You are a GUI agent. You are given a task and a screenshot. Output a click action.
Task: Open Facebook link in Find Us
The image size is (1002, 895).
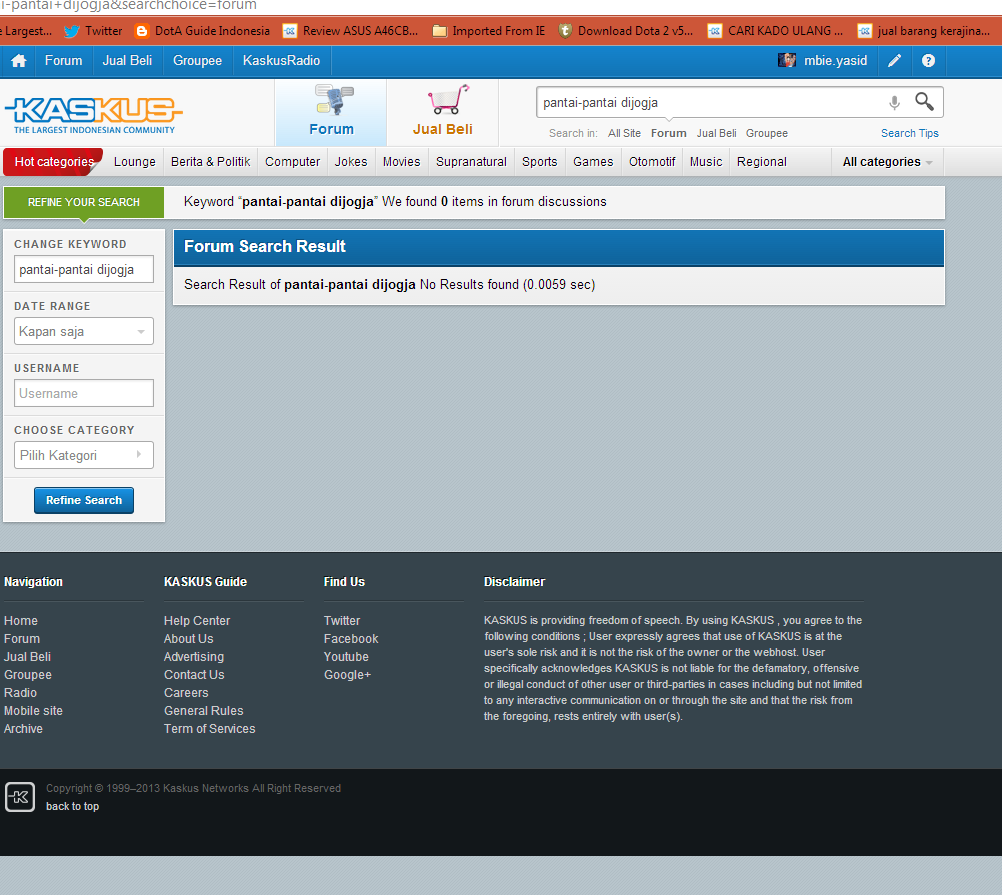351,638
